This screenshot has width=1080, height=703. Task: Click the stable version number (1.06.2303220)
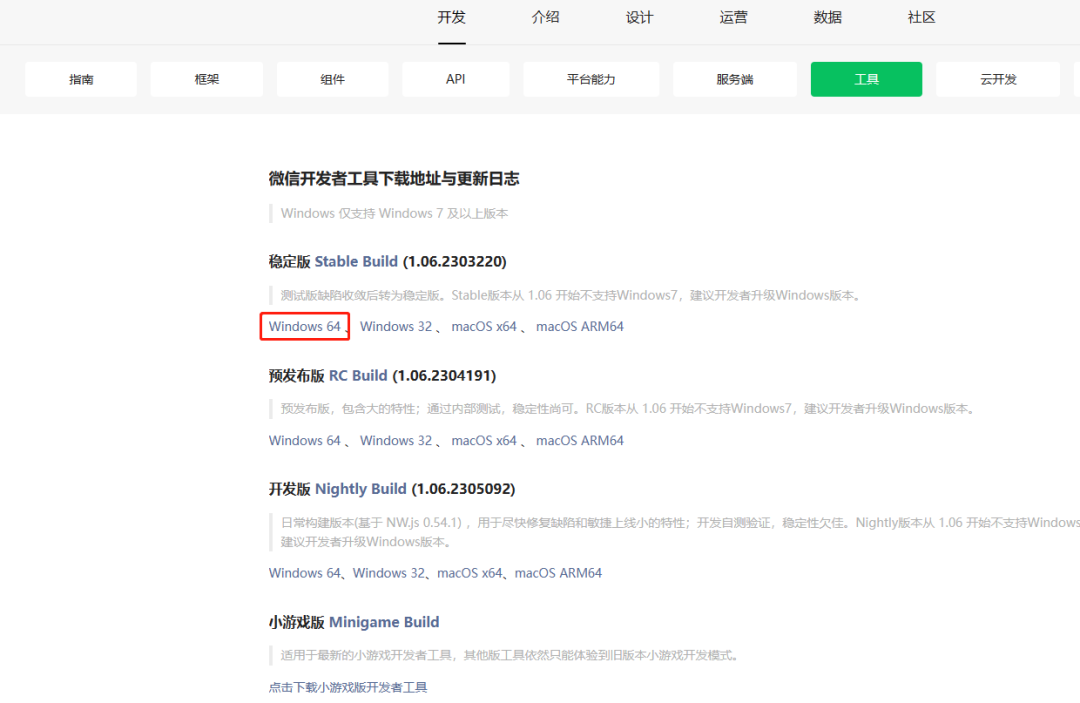[x=455, y=262]
